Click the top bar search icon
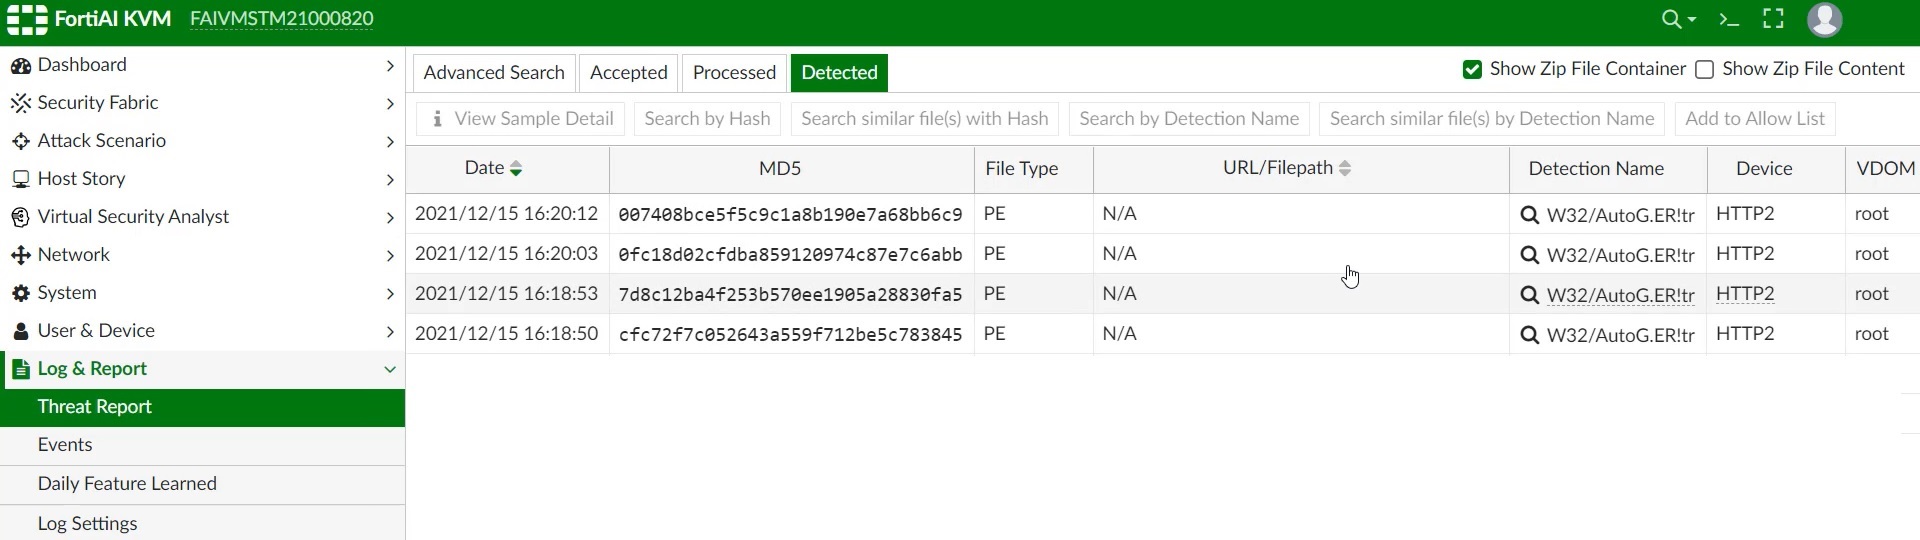1920x540 pixels. [x=1671, y=20]
